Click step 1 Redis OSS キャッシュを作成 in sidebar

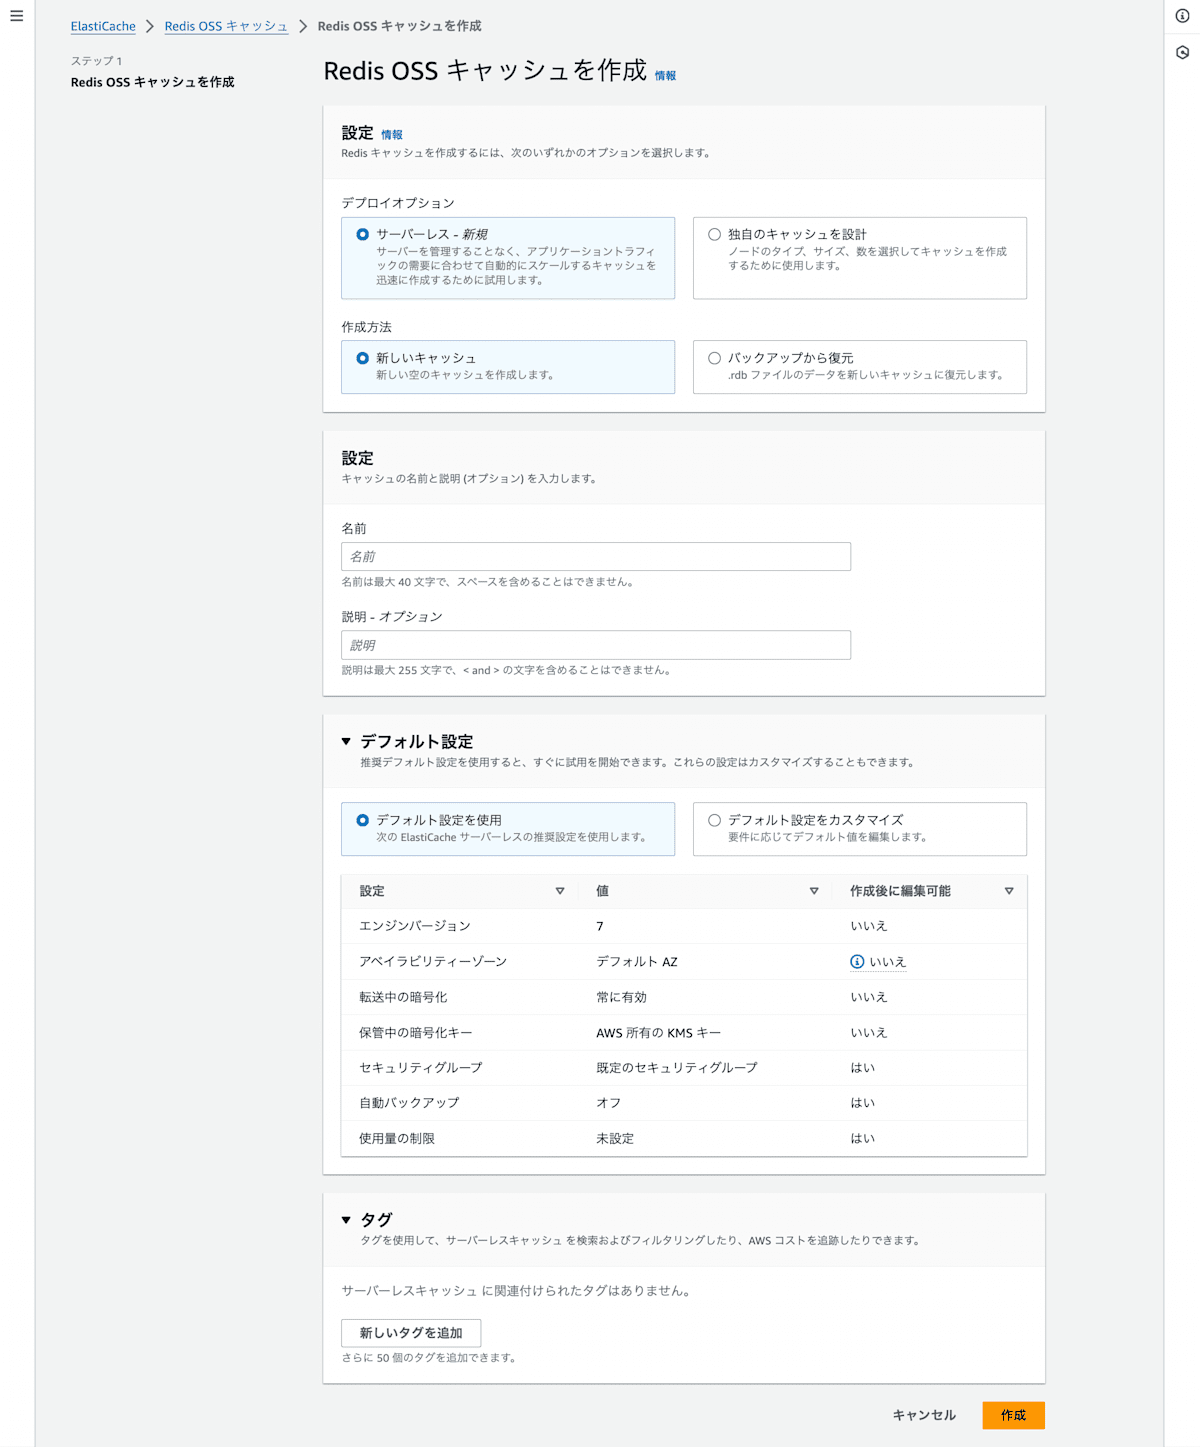click(x=152, y=82)
